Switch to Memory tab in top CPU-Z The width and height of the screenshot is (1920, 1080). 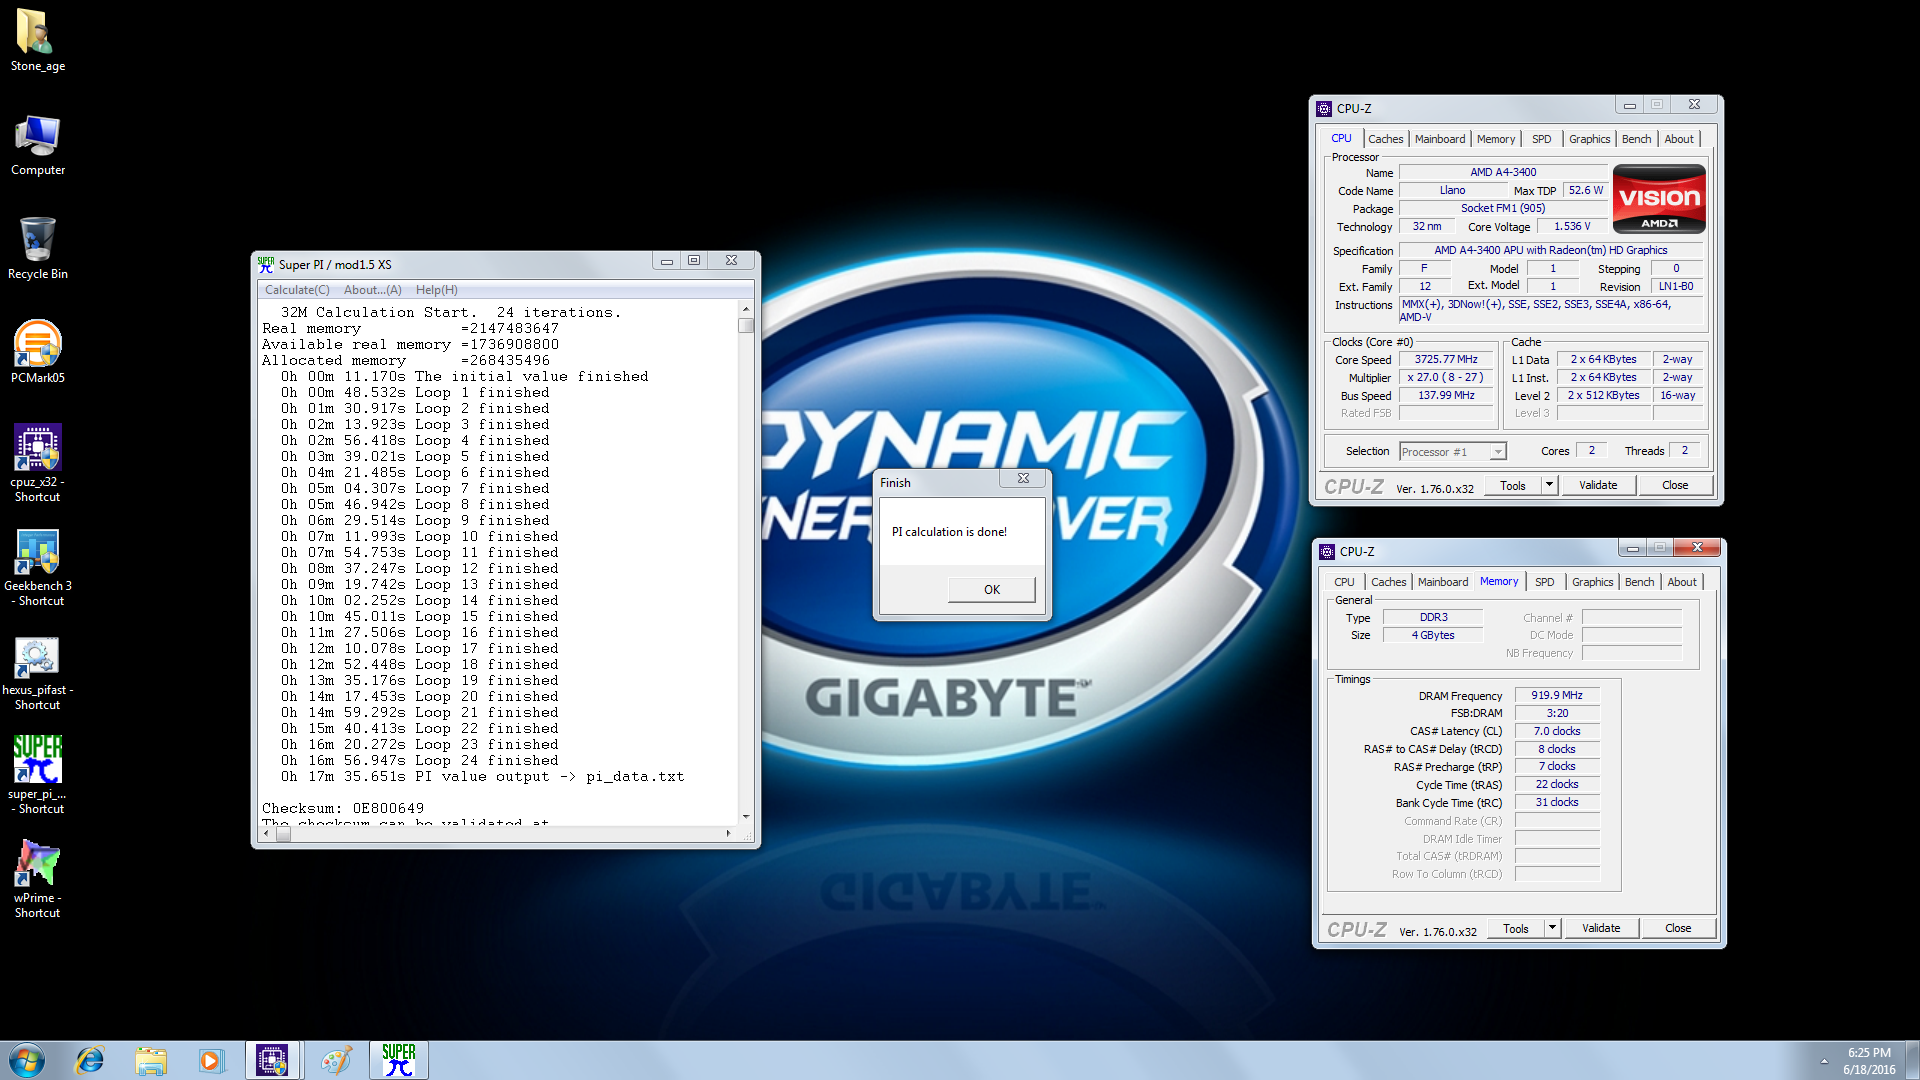(x=1496, y=139)
